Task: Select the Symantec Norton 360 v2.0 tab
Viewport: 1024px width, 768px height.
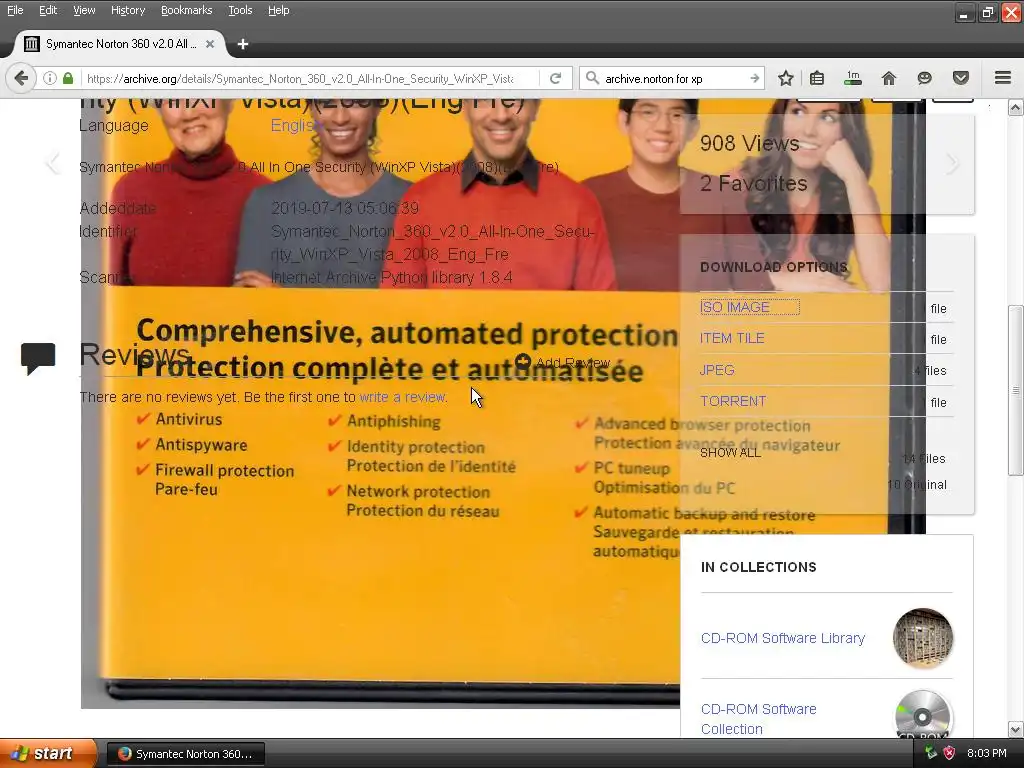Action: pos(120,44)
